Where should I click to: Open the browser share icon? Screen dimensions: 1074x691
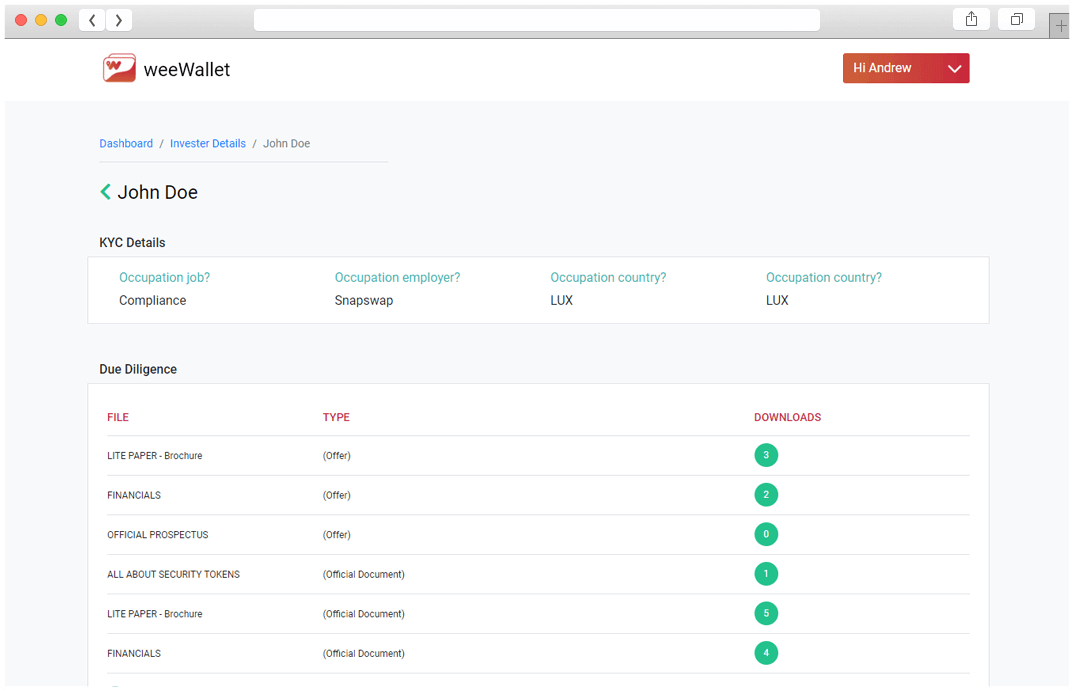point(971,20)
